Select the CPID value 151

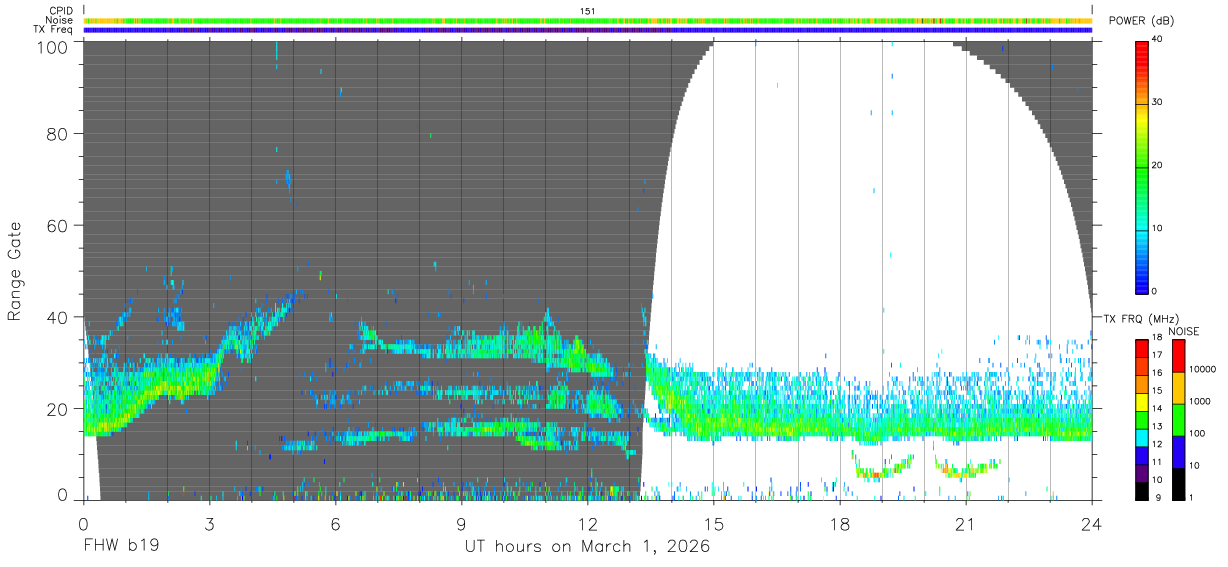pos(587,11)
